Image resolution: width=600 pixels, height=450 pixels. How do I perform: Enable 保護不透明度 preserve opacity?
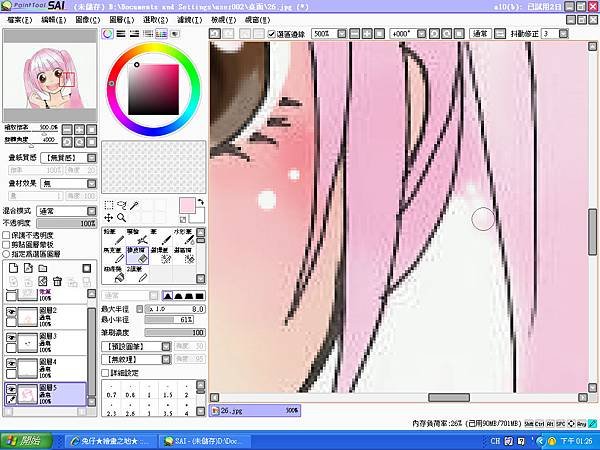(6, 235)
